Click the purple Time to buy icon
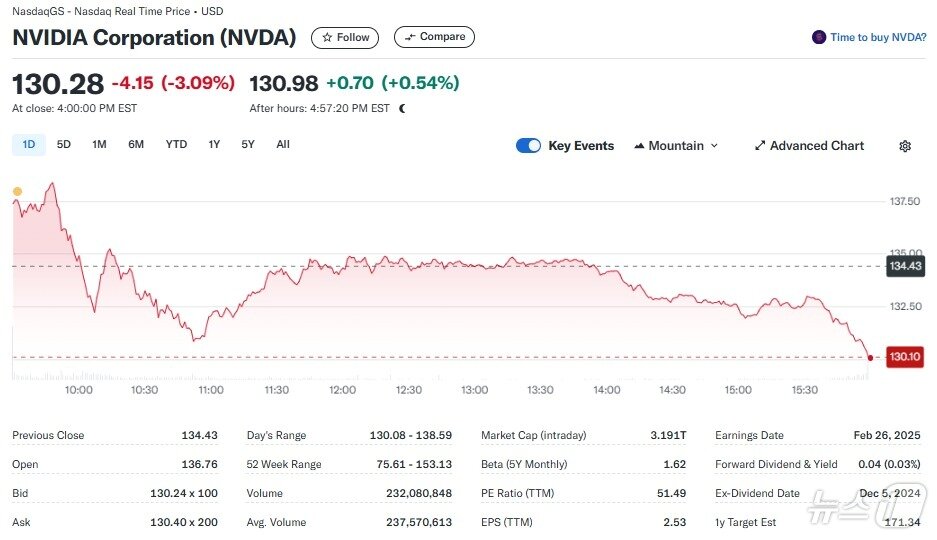Viewport: 937px width, 540px height. [x=820, y=38]
